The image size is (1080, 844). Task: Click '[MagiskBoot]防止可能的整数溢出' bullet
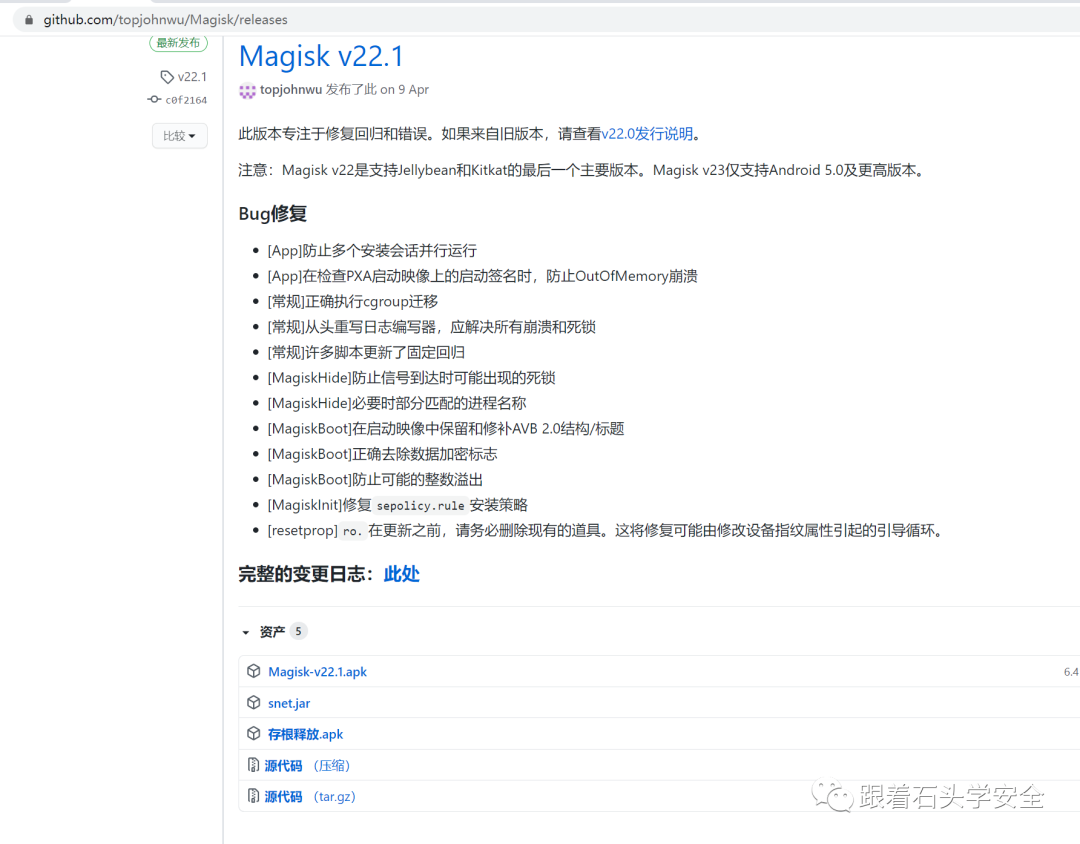[375, 480]
